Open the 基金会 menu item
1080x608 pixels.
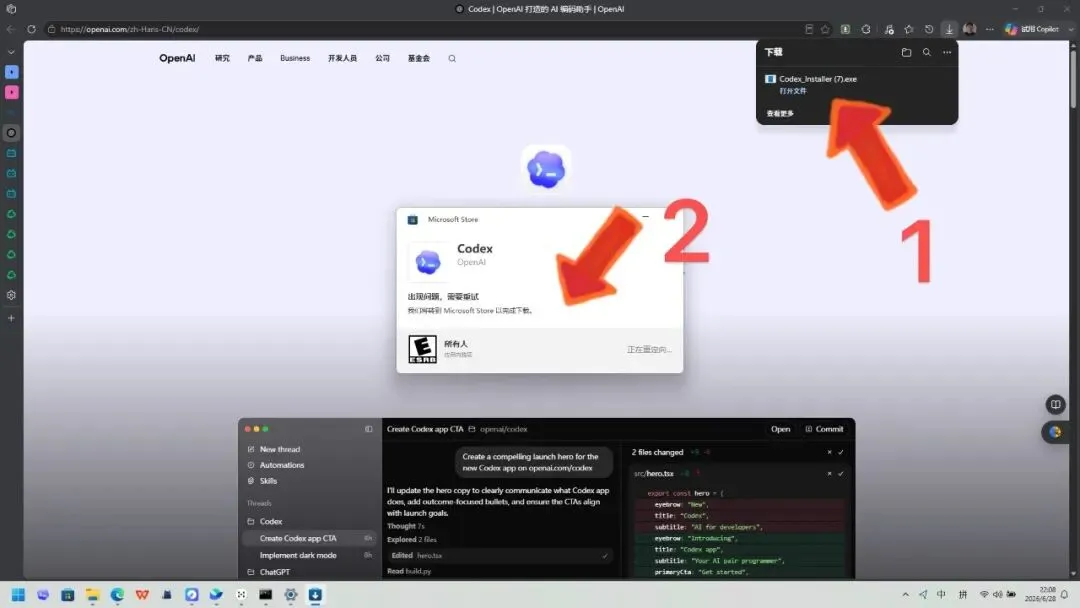(419, 59)
